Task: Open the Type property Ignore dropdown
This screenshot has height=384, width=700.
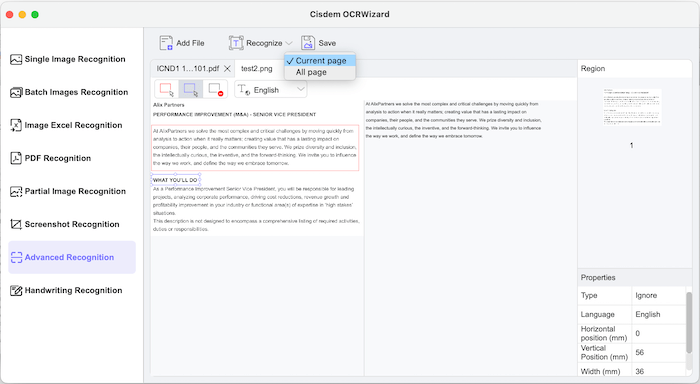Action: [x=658, y=296]
